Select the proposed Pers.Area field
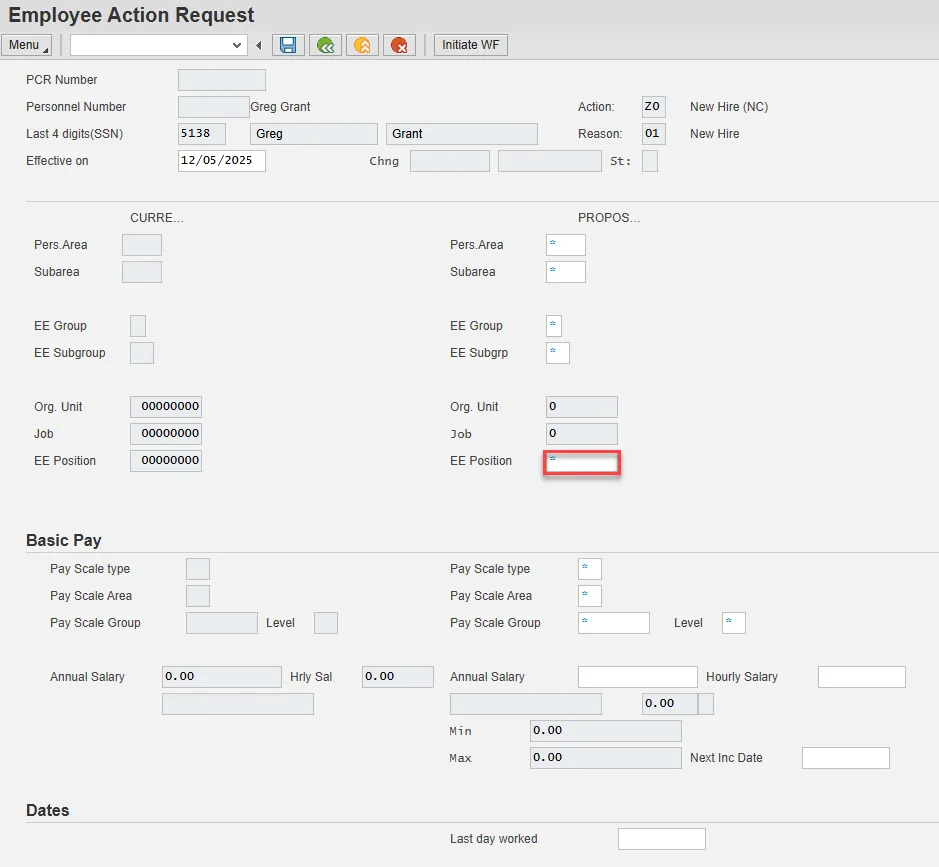Viewport: 939px width, 867px height. (x=565, y=245)
